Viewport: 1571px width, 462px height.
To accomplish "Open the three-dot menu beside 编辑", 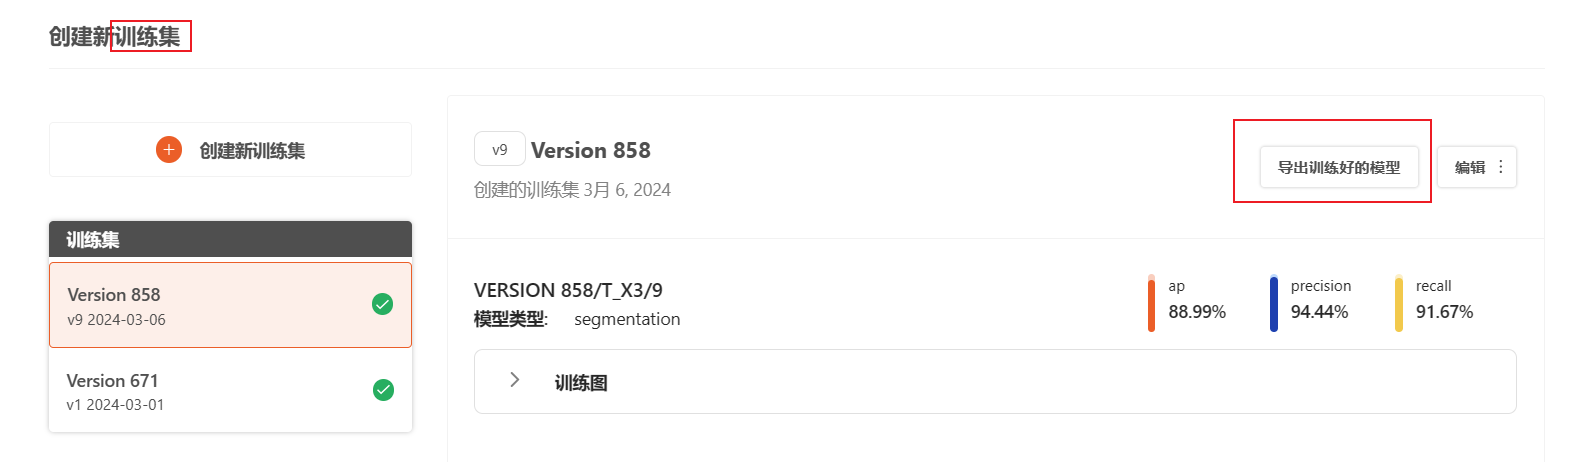I will click(1501, 167).
